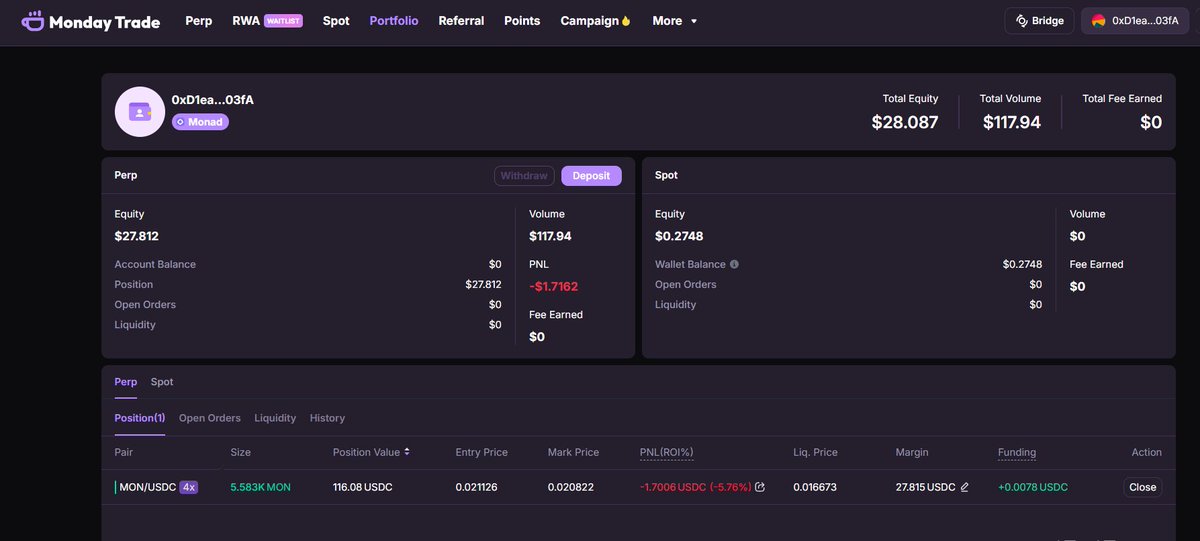This screenshot has width=1200, height=541.
Task: Open the Referral page
Action: 461,21
